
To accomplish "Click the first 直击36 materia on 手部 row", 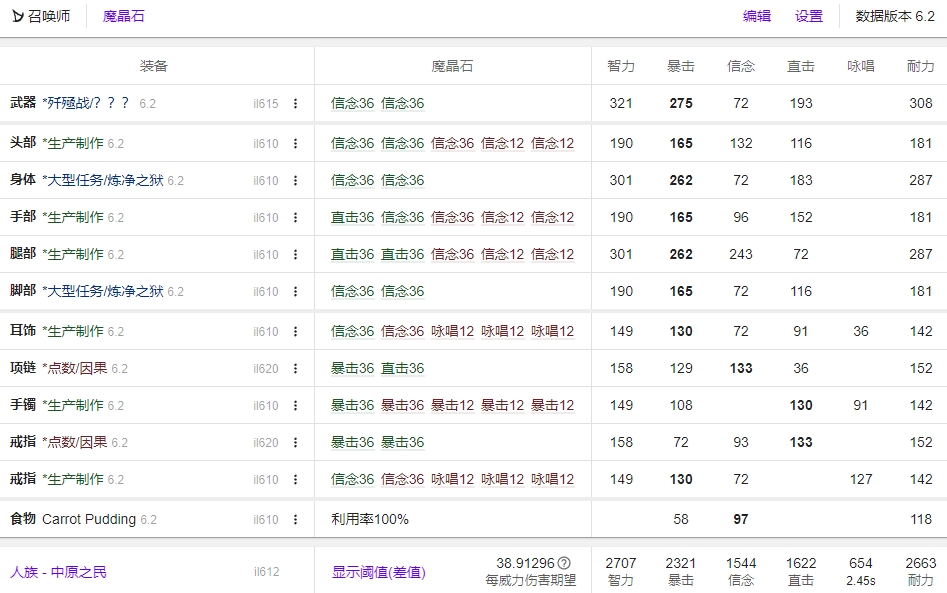I will tap(352, 218).
